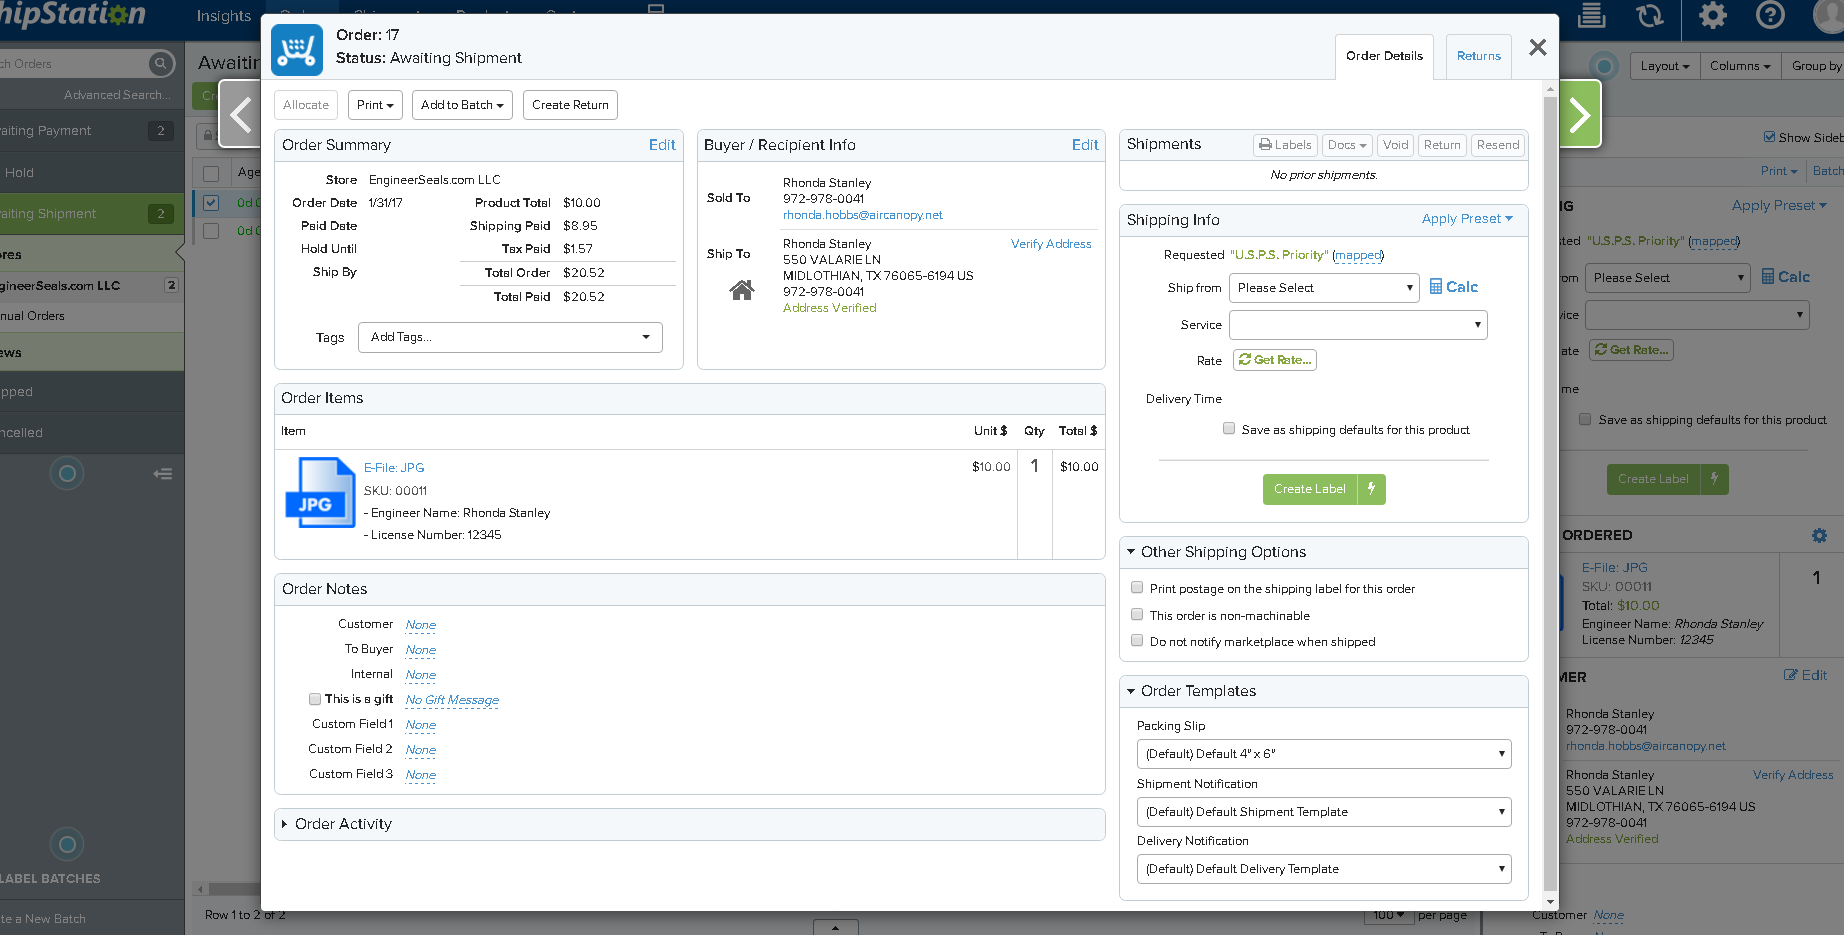Enable 'This order is non-machinable' option
The width and height of the screenshot is (1844, 935).
point(1137,615)
